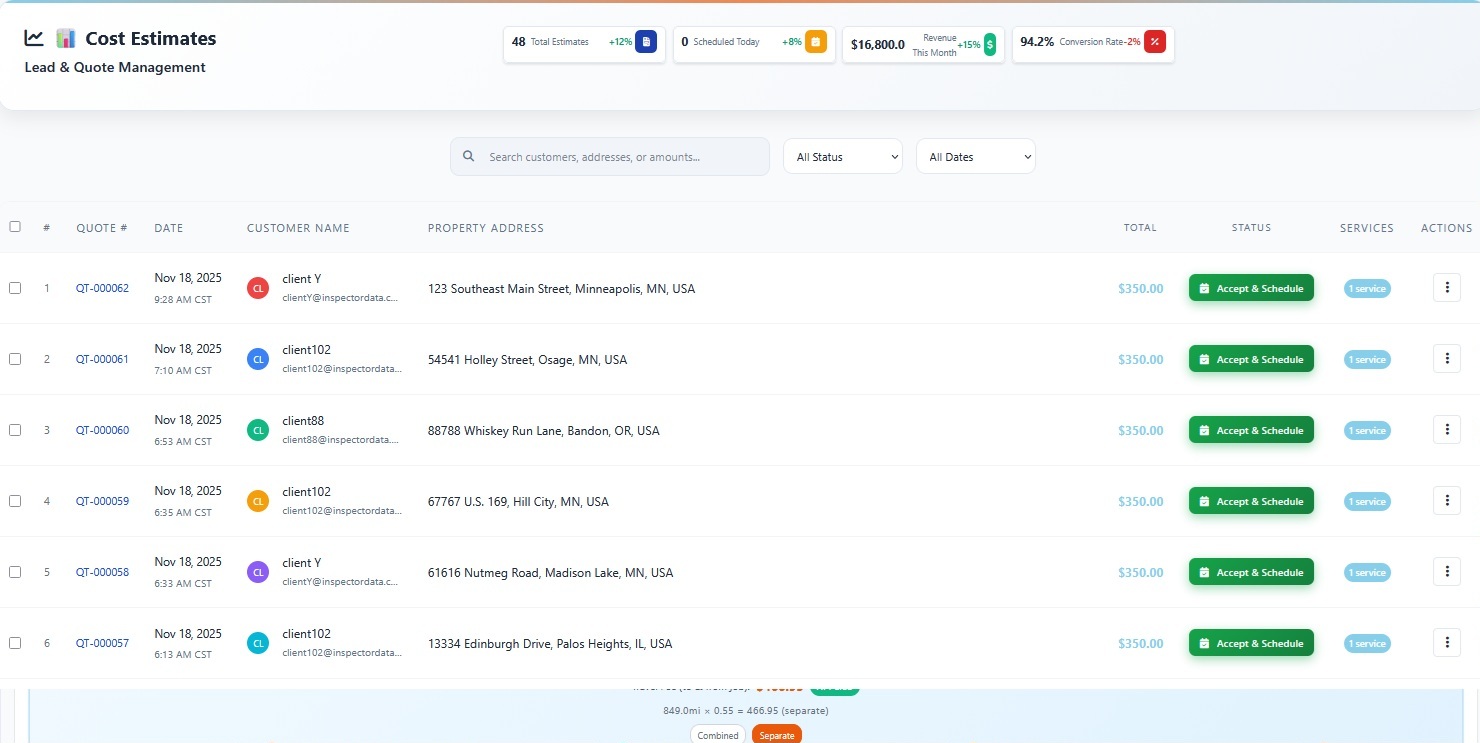Focus the customer search input field
The height and width of the screenshot is (743, 1480).
tap(622, 157)
